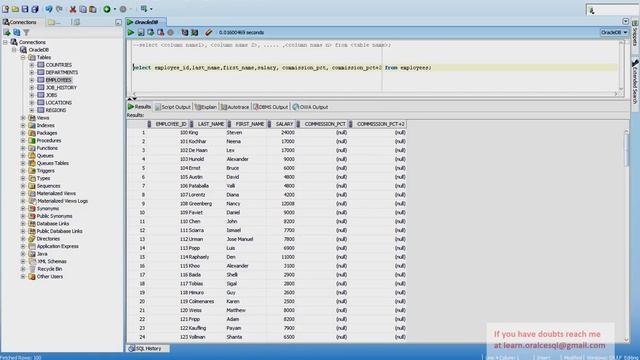This screenshot has width=640, height=360.
Task: Click the Refresh connections icon
Action: 17,32
